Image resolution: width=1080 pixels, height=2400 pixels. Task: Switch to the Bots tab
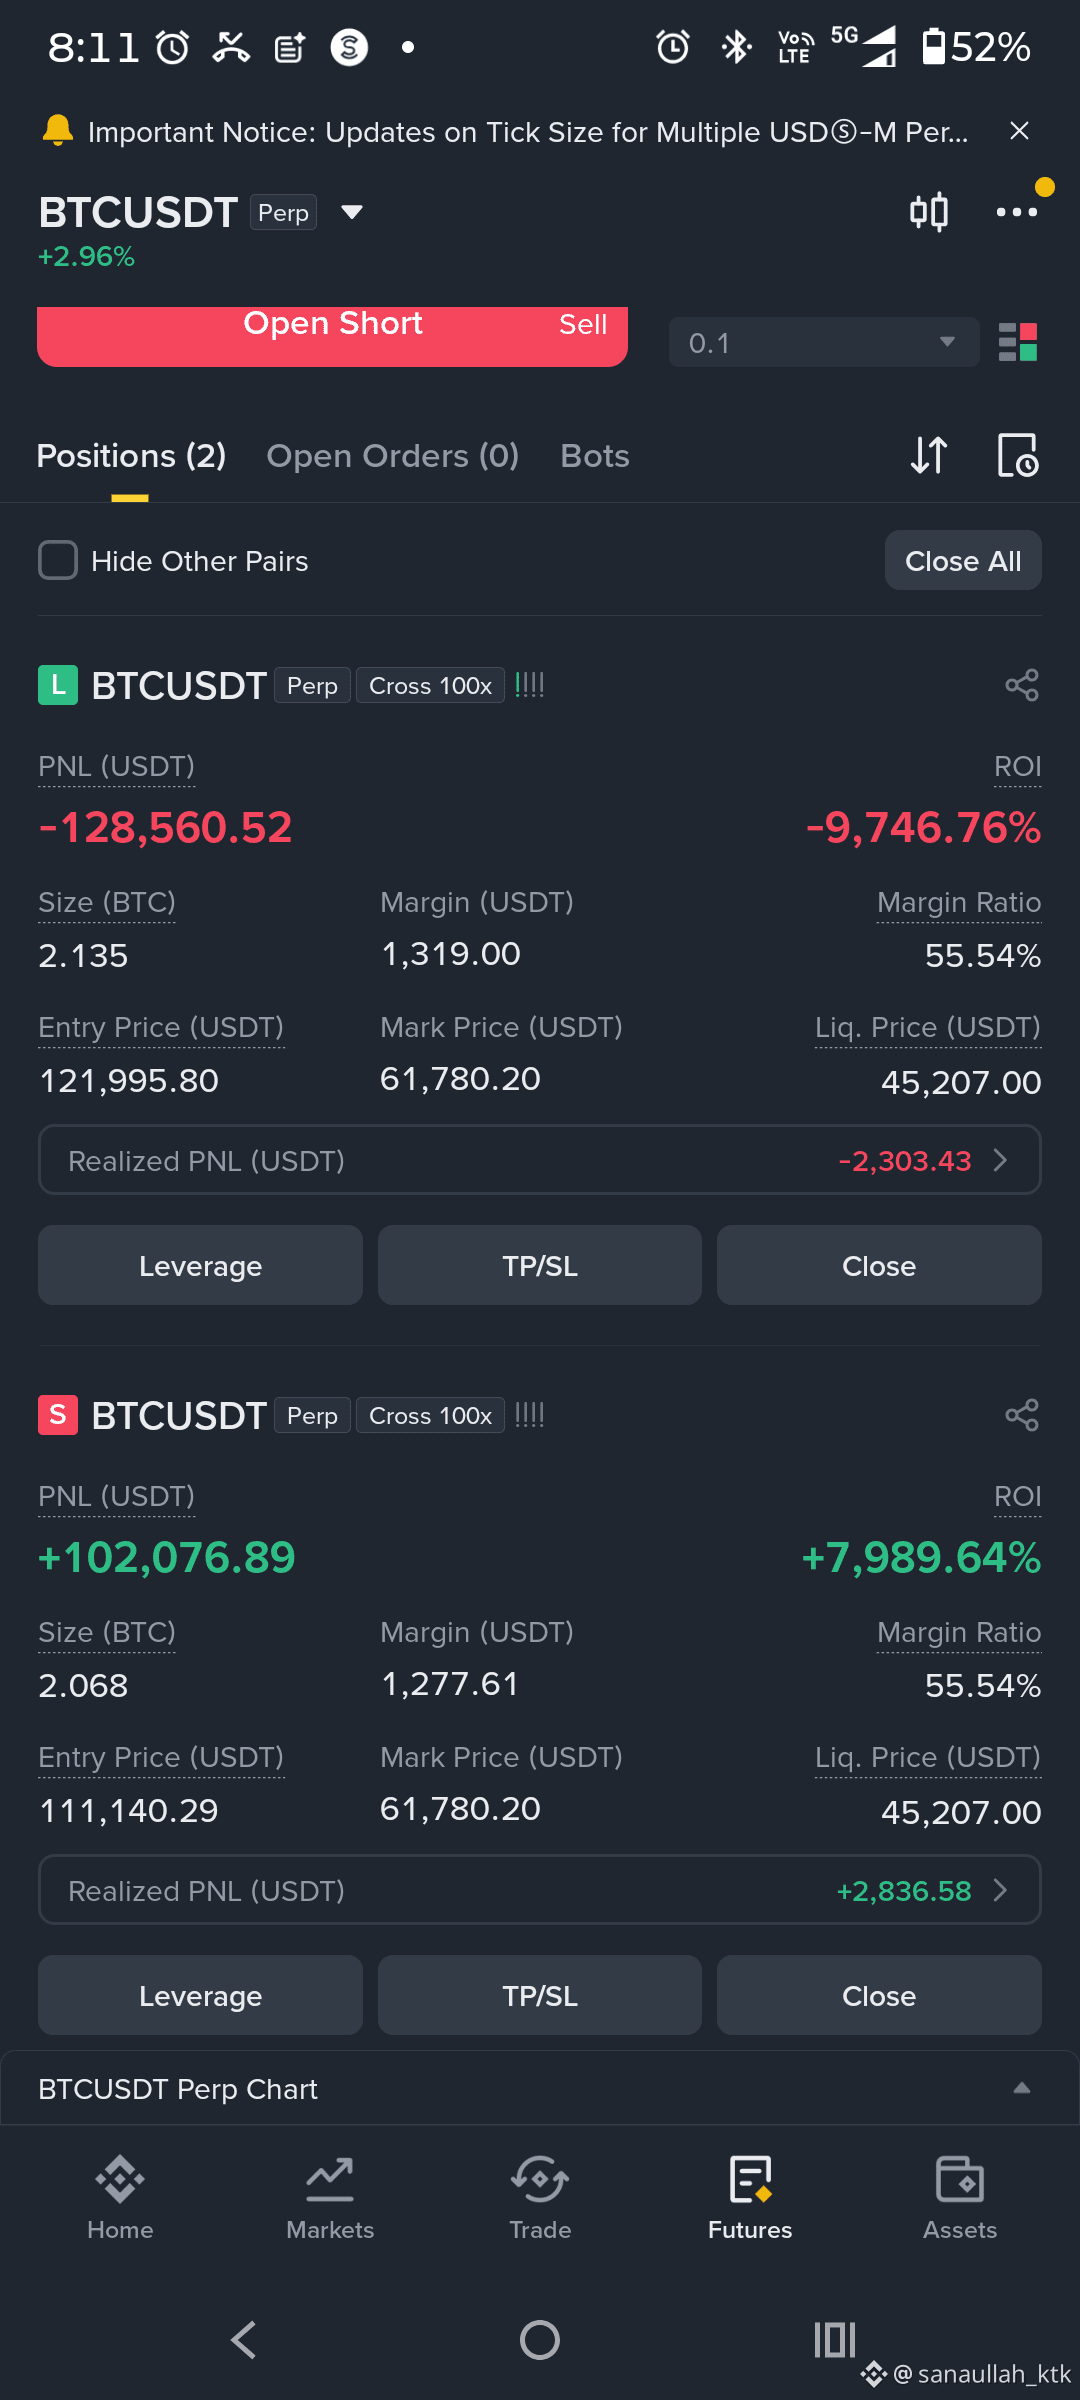tap(595, 456)
